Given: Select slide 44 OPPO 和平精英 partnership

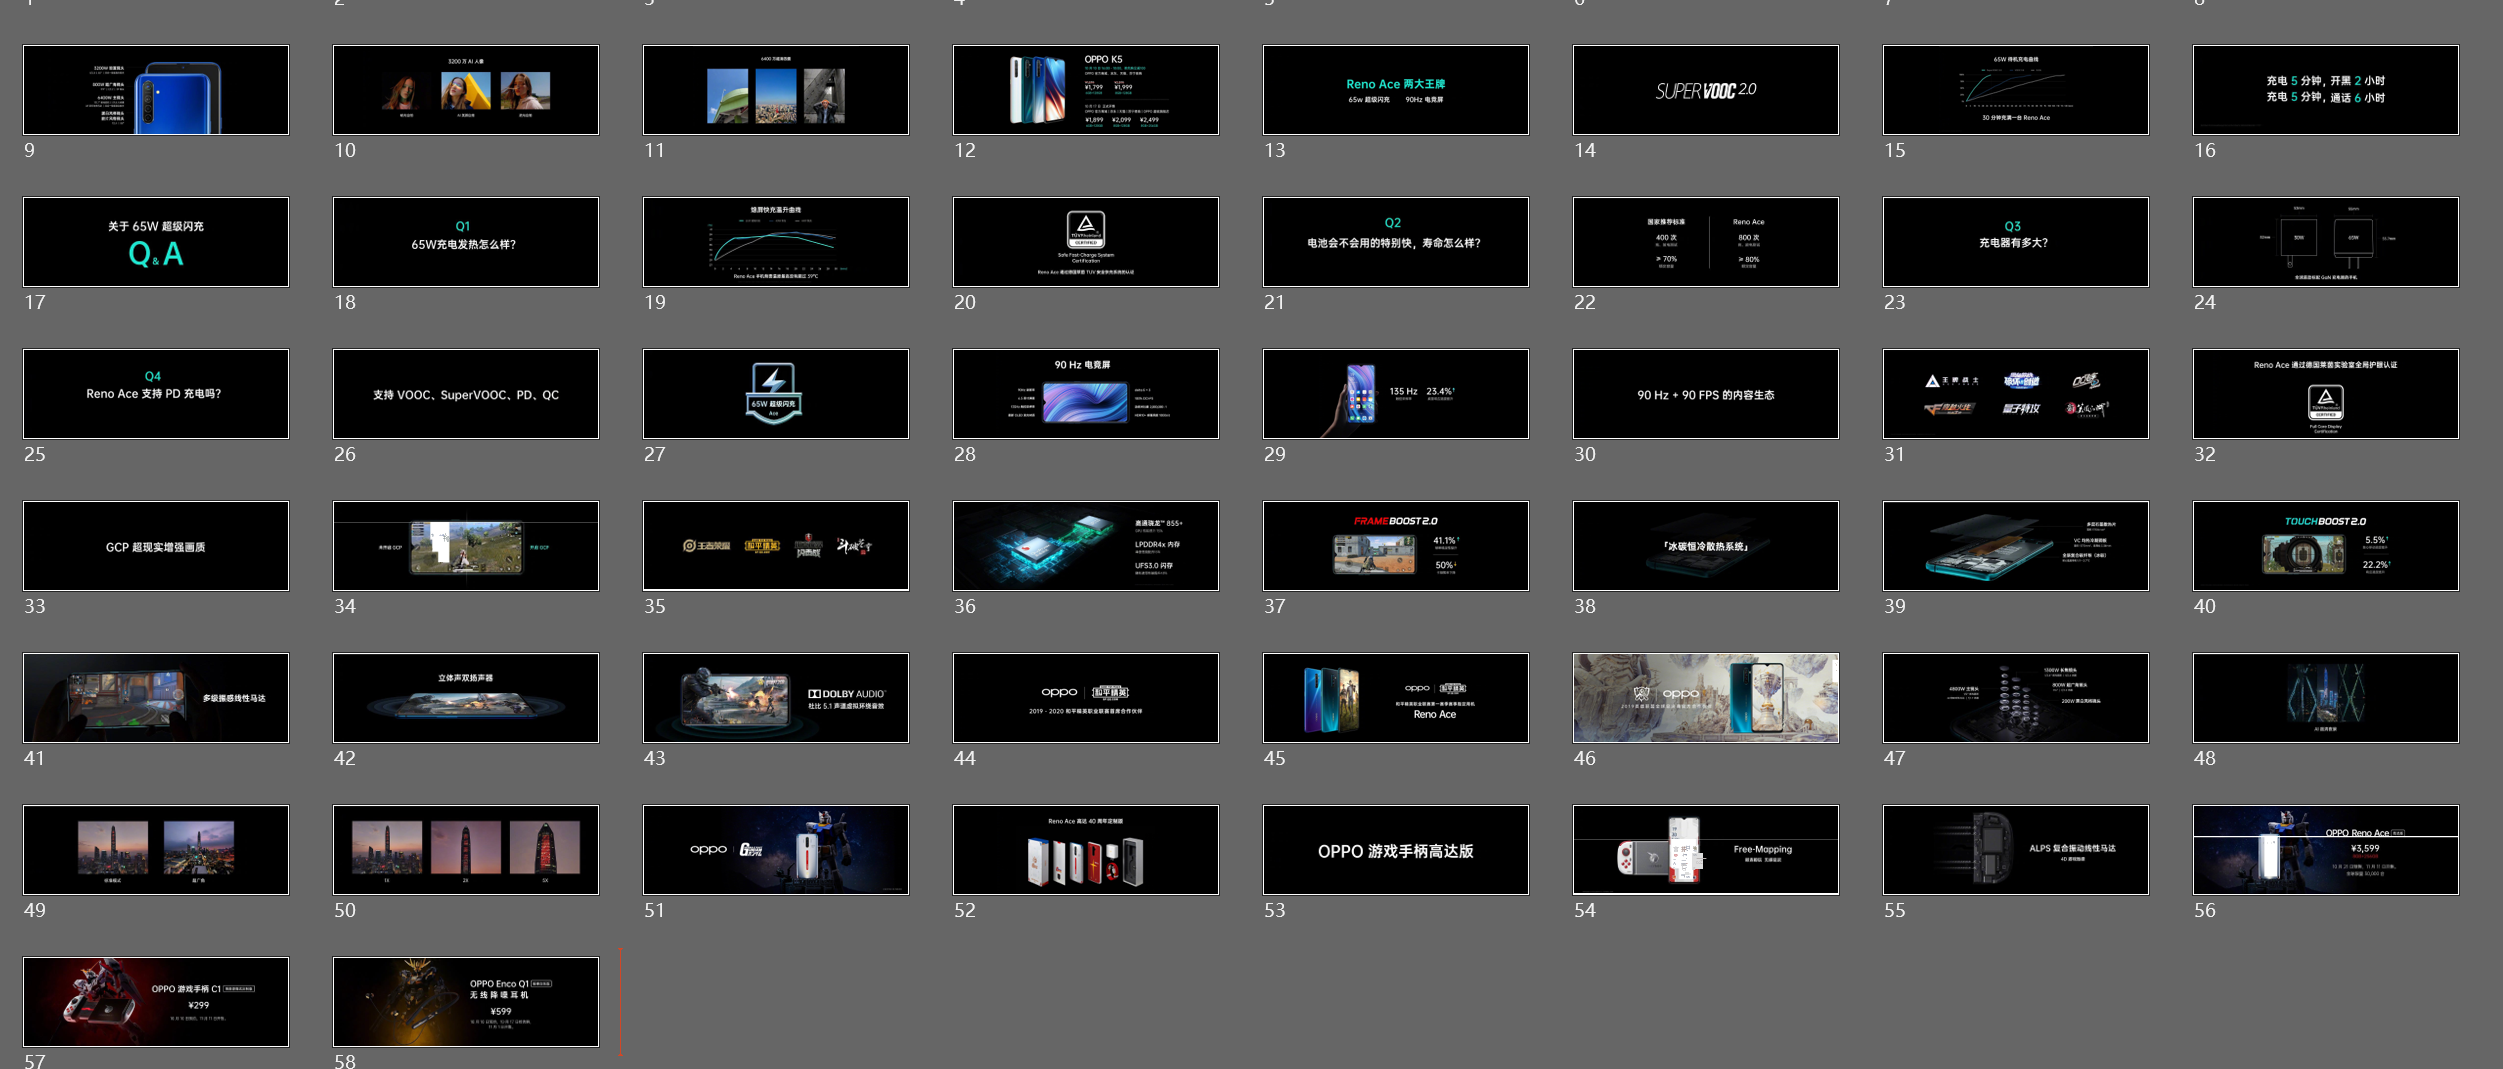Looking at the screenshot, I should point(1086,698).
